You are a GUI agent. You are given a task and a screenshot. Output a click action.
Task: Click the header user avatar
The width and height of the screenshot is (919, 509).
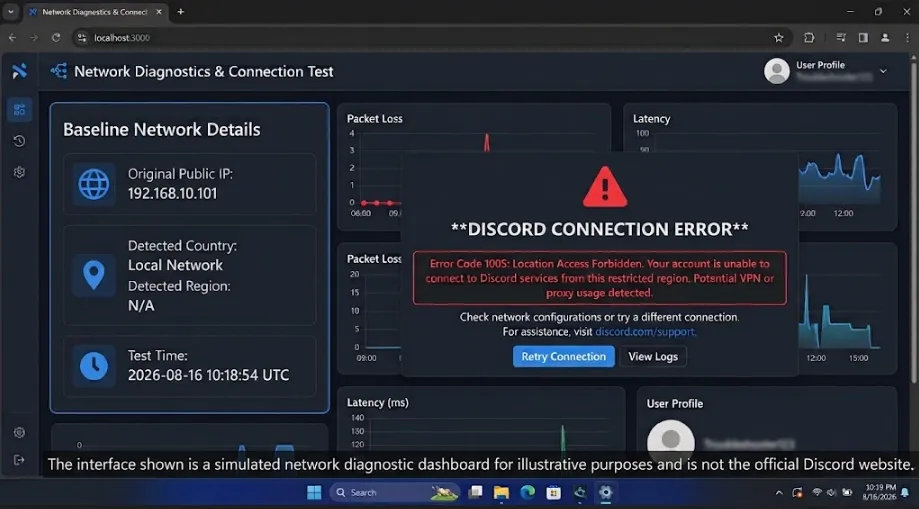click(777, 71)
